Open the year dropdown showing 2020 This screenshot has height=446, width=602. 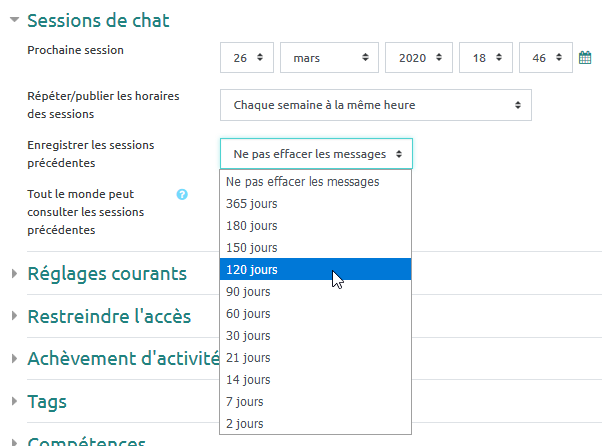(418, 58)
